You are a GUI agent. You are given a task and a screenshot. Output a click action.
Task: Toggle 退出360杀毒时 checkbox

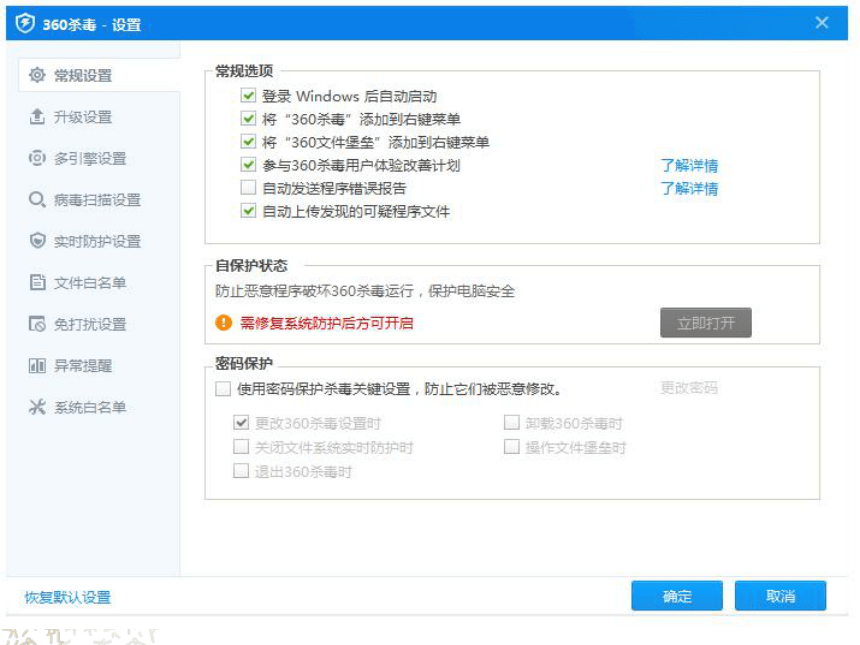[241, 471]
